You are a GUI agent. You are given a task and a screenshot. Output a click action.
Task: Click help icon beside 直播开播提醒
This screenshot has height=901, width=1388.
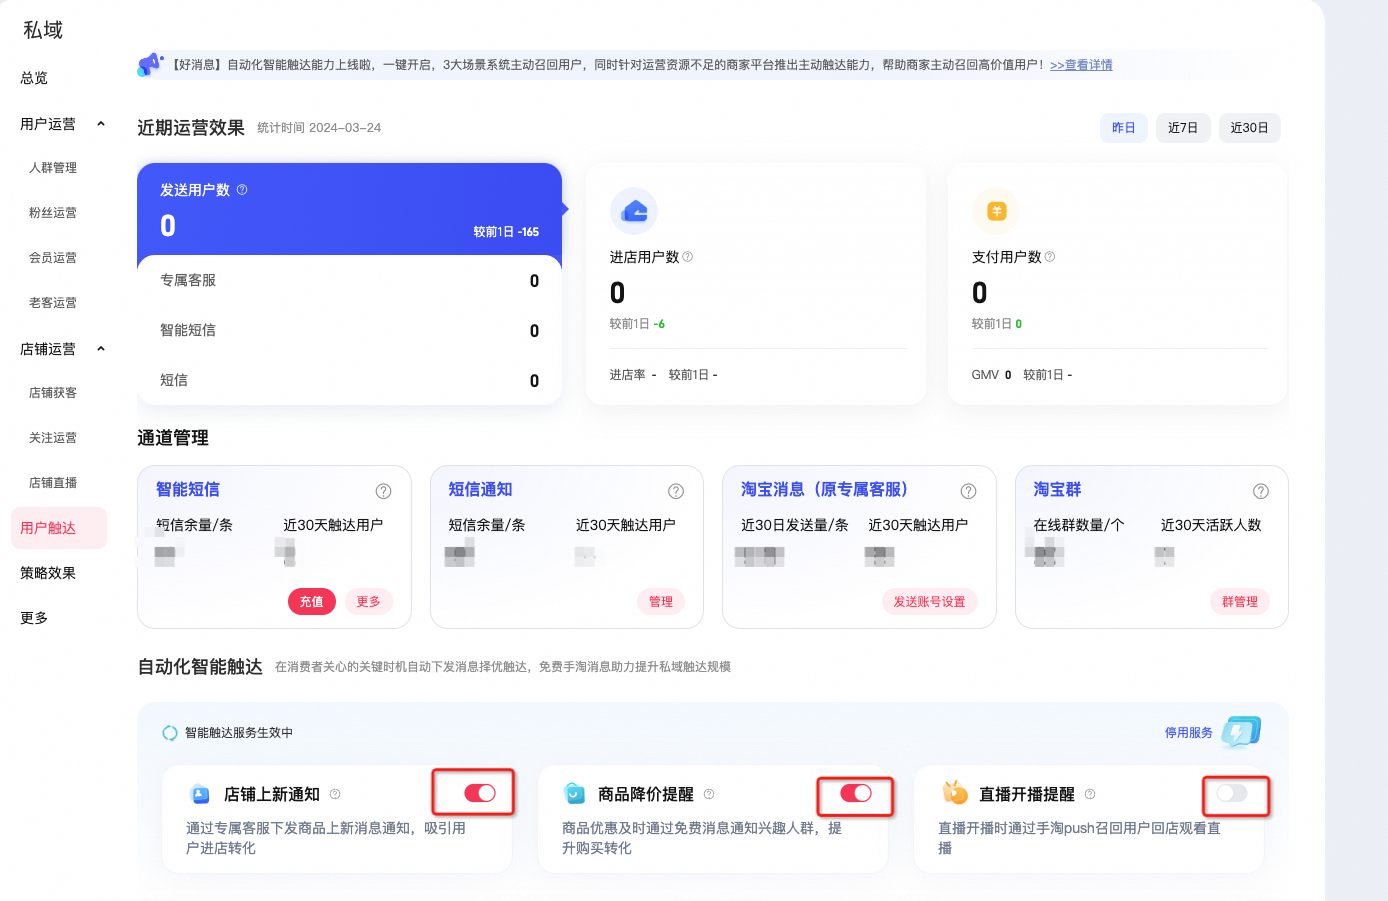pyautogui.click(x=1090, y=794)
